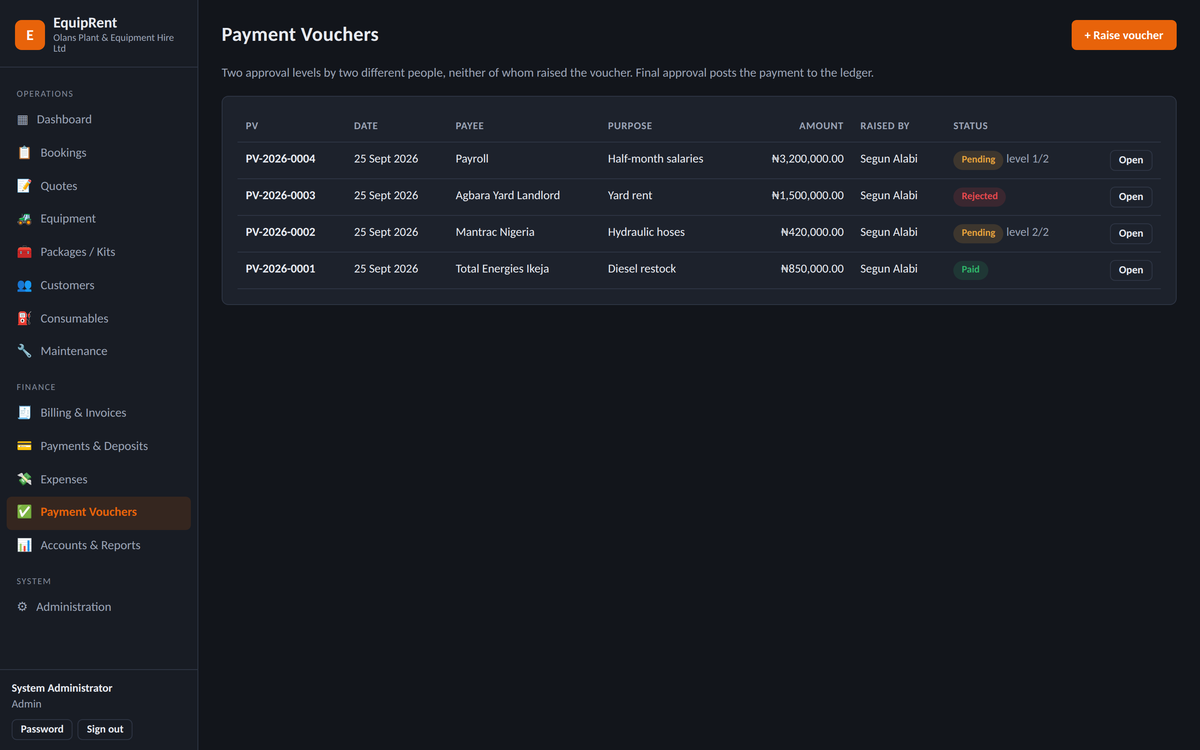Click the Bookings clipboard icon
Image resolution: width=1200 pixels, height=750 pixels.
[24, 153]
